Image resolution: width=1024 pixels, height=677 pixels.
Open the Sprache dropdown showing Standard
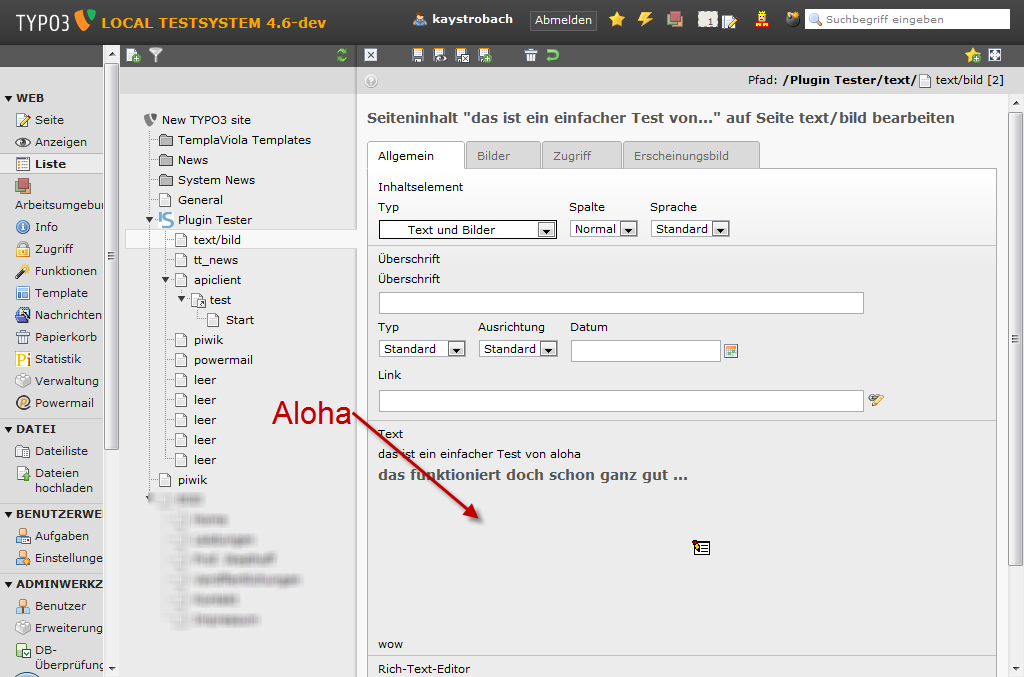(689, 229)
